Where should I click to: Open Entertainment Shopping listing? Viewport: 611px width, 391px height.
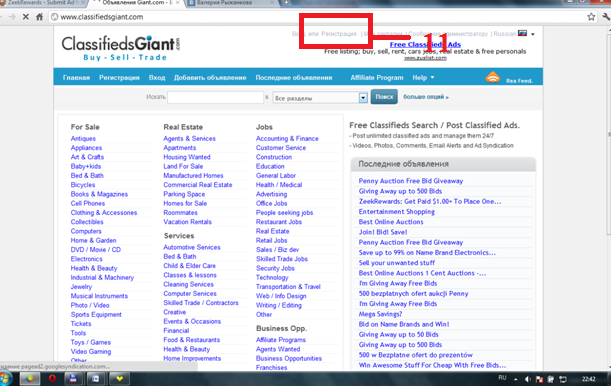click(x=397, y=212)
